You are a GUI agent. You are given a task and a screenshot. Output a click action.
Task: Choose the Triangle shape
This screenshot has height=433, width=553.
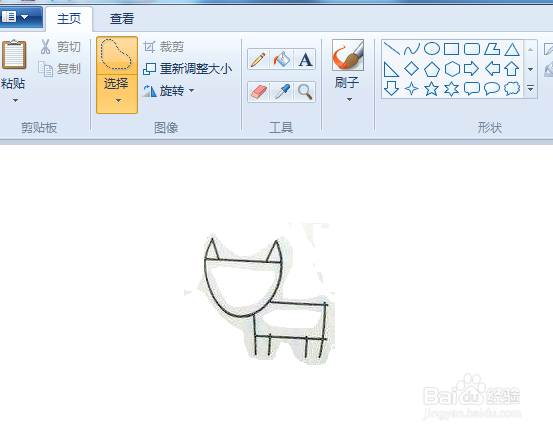512,49
